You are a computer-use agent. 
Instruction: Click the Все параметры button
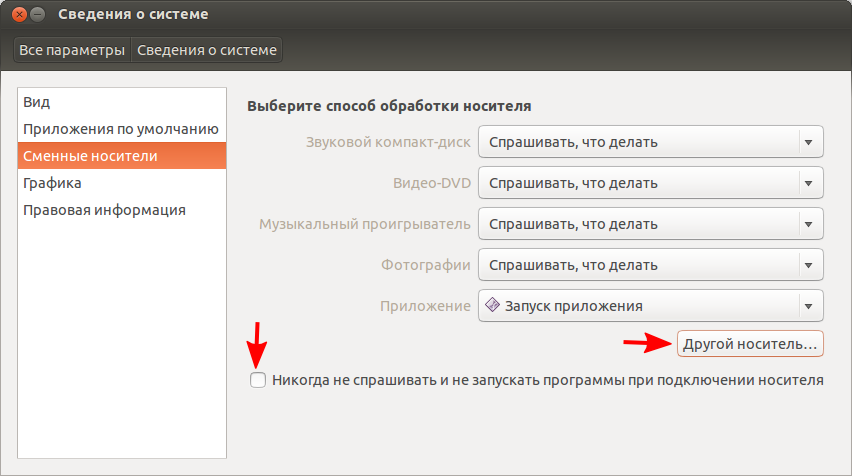[72, 50]
